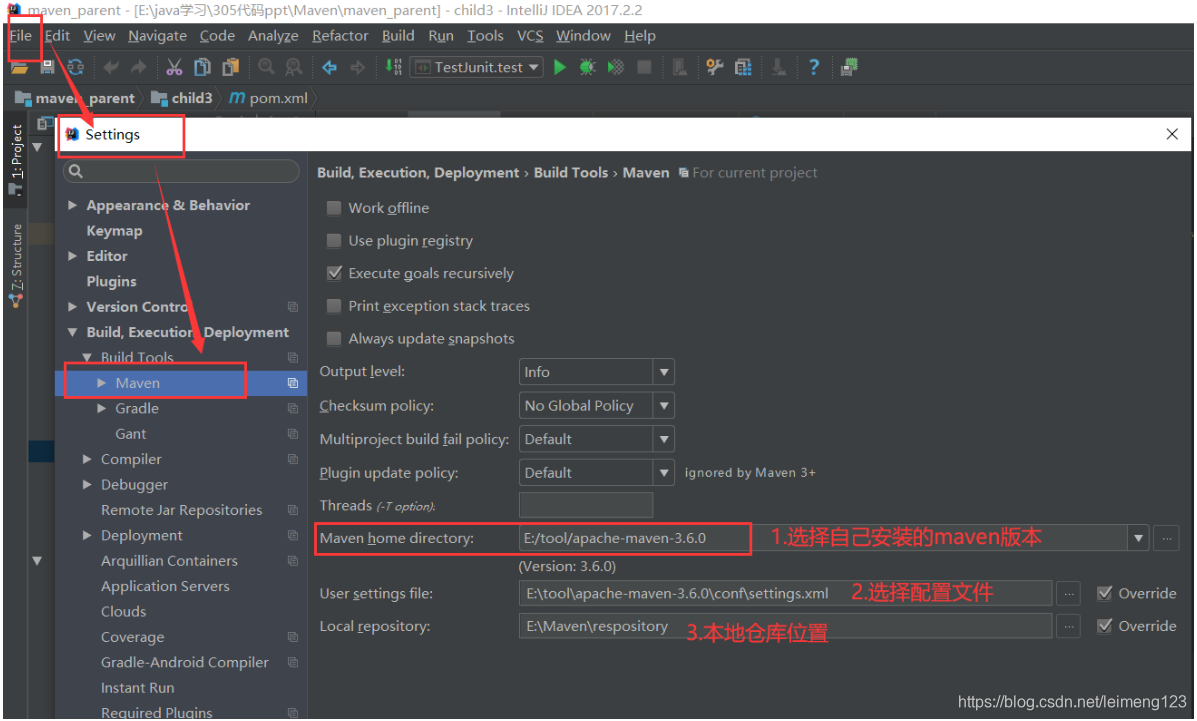
Task: Open the Z: Structure side tool window
Action: click(16, 266)
